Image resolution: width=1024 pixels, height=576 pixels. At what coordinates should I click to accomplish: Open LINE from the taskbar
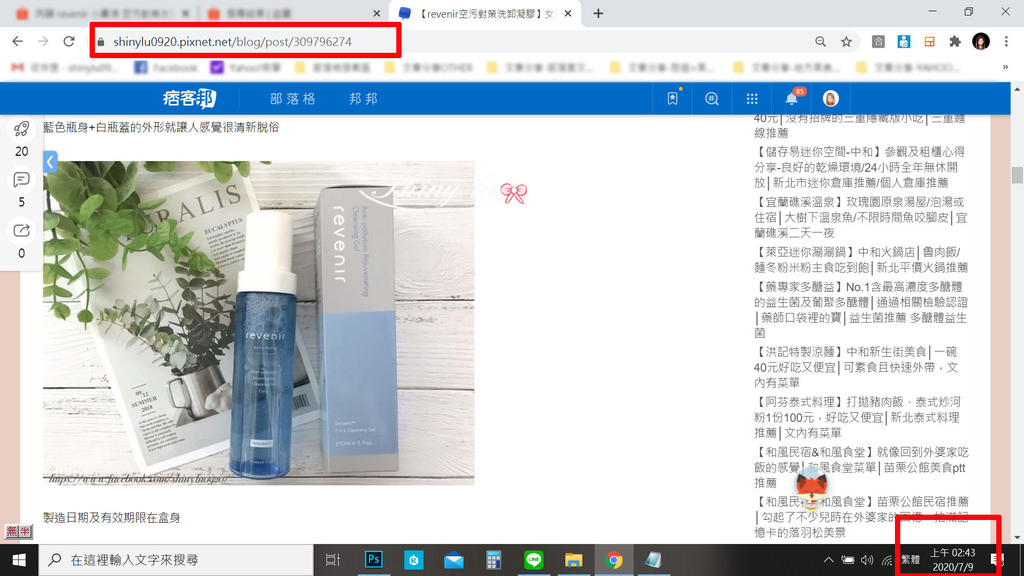coord(534,560)
